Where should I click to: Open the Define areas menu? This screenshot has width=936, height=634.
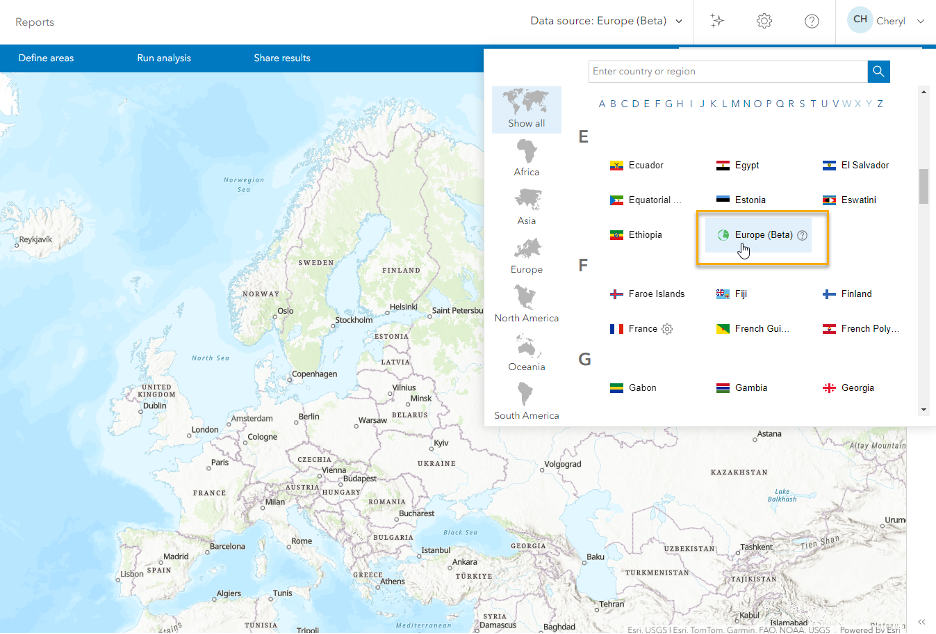(x=46, y=58)
